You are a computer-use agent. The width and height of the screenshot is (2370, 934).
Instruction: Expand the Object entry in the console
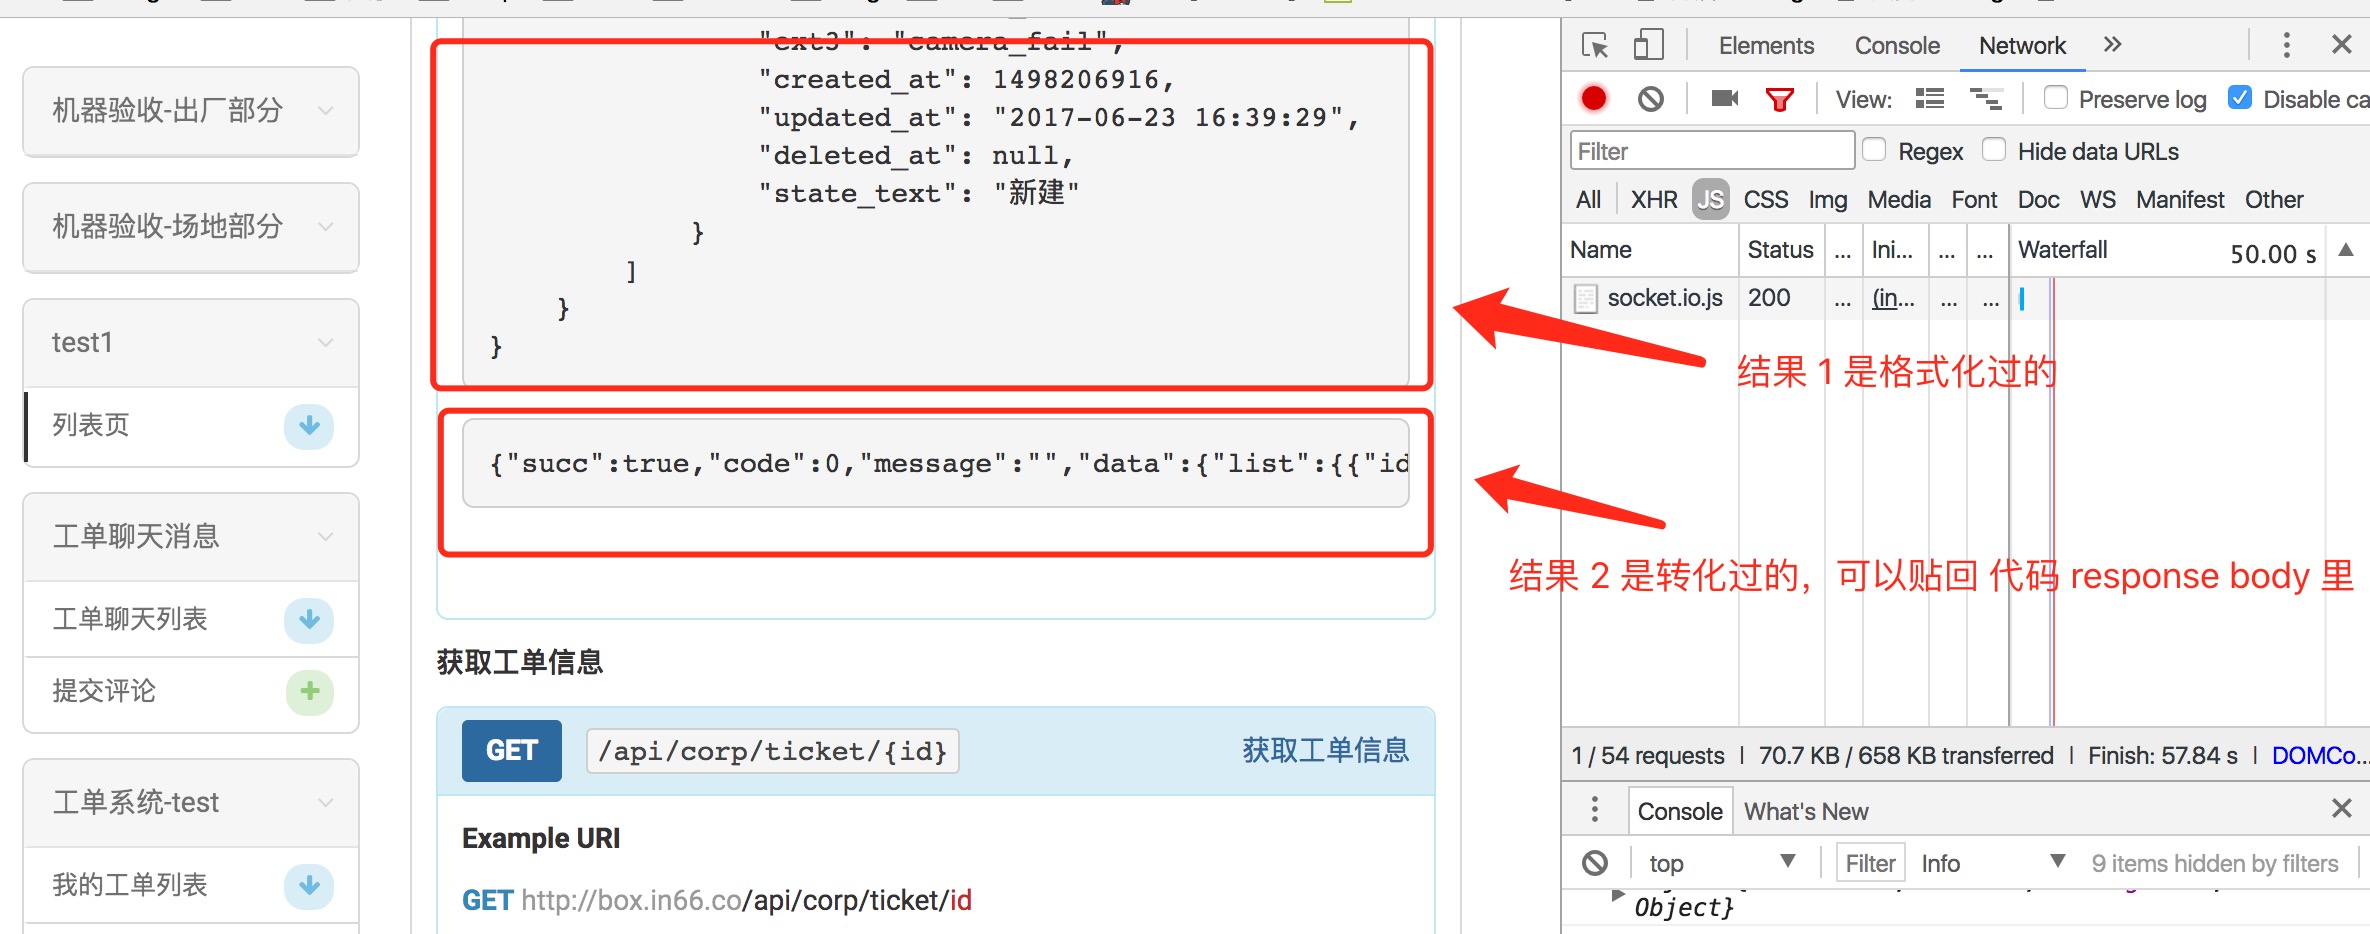click(x=1617, y=895)
